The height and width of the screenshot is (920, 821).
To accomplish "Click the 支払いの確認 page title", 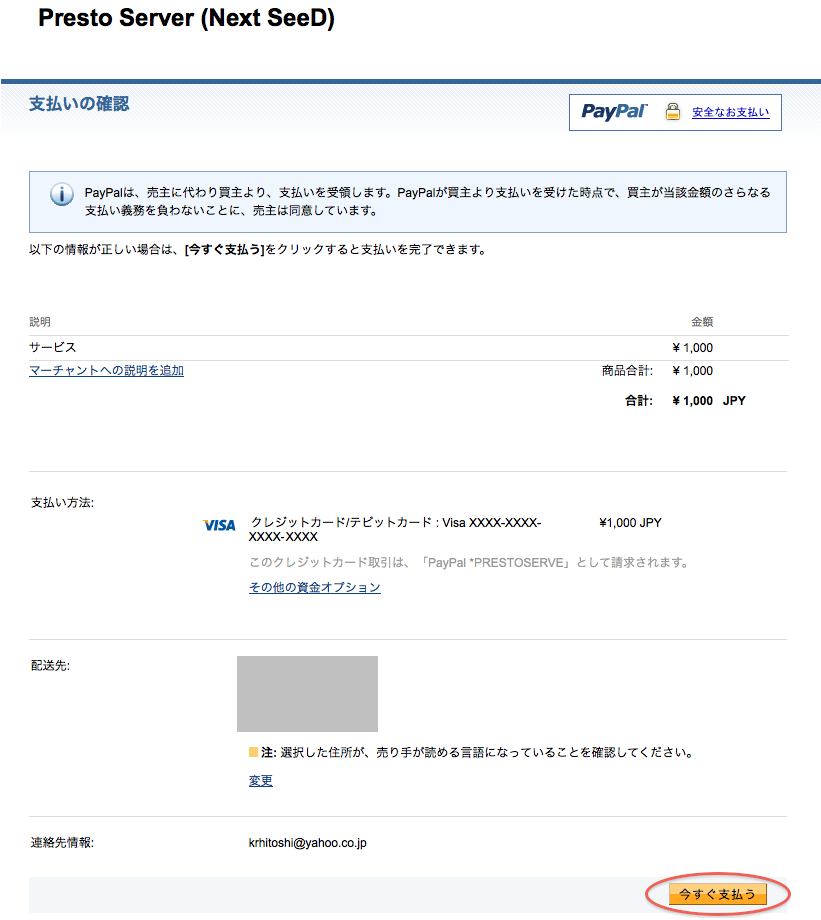I will coord(79,104).
